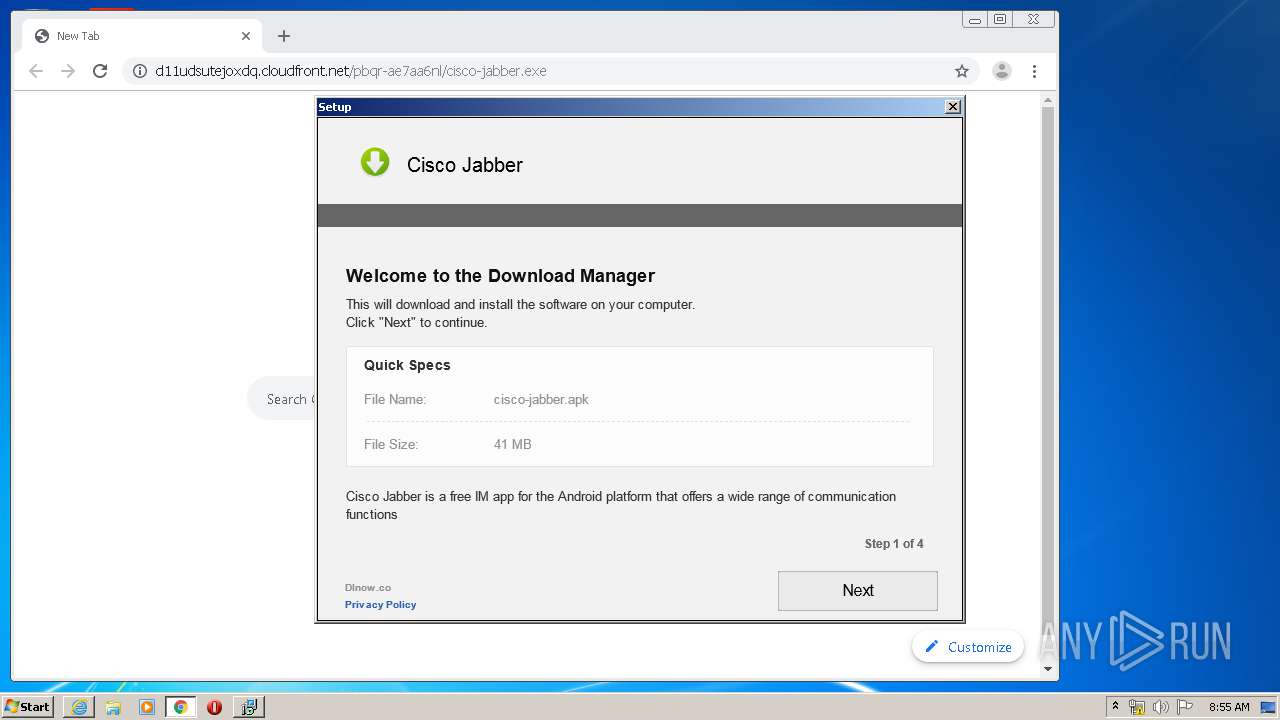1280x720 pixels.
Task: Open File Explorer from taskbar
Action: click(113, 707)
